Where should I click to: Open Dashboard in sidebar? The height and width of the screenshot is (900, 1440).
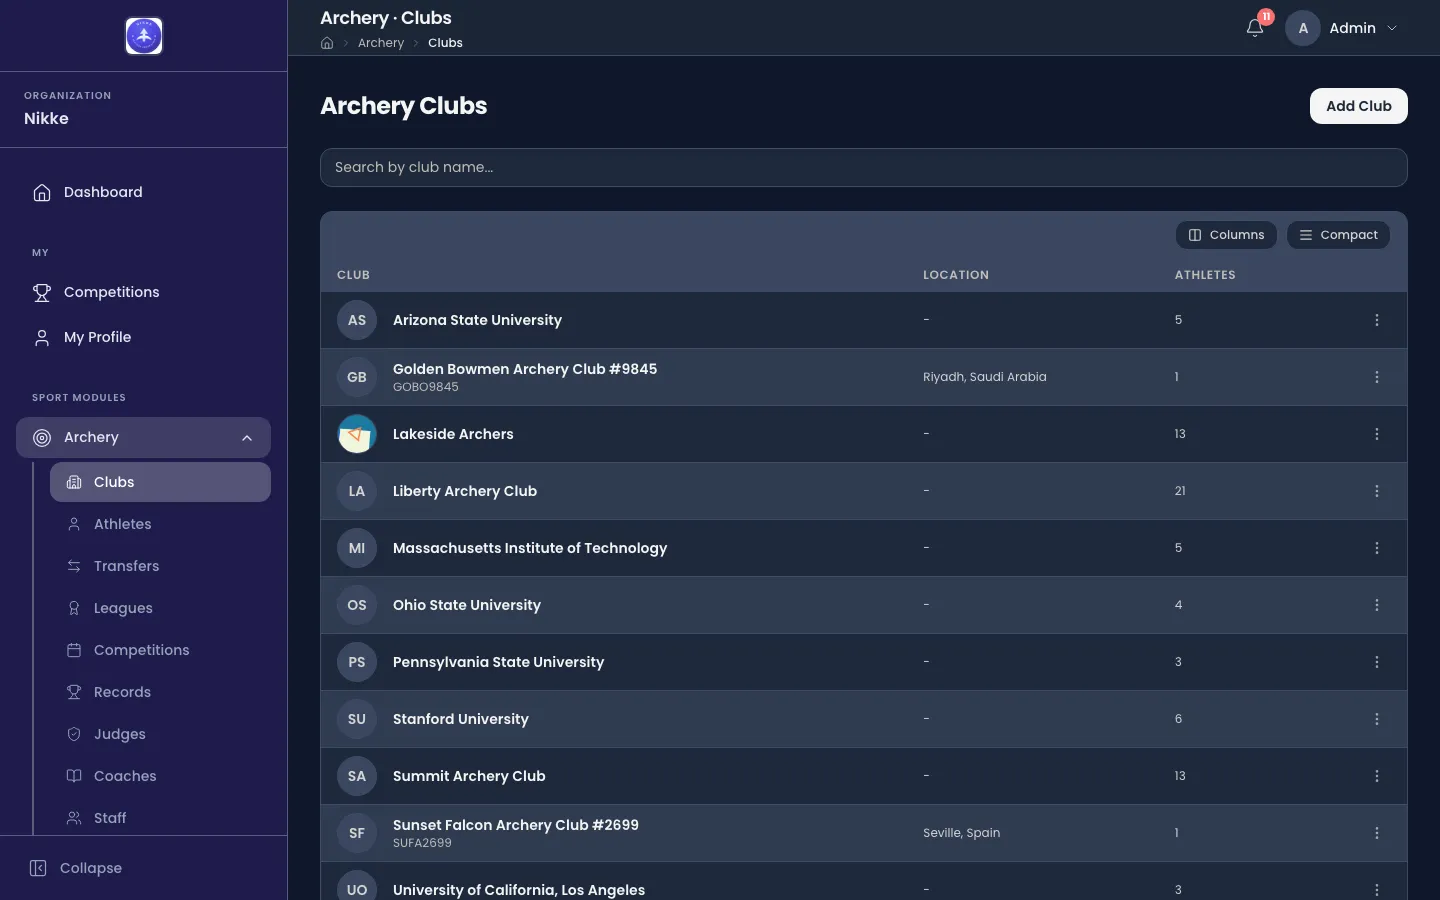143,192
